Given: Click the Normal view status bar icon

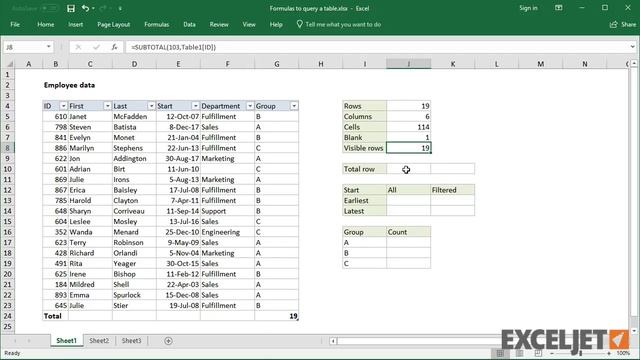Looking at the screenshot, I should pos(500,353).
